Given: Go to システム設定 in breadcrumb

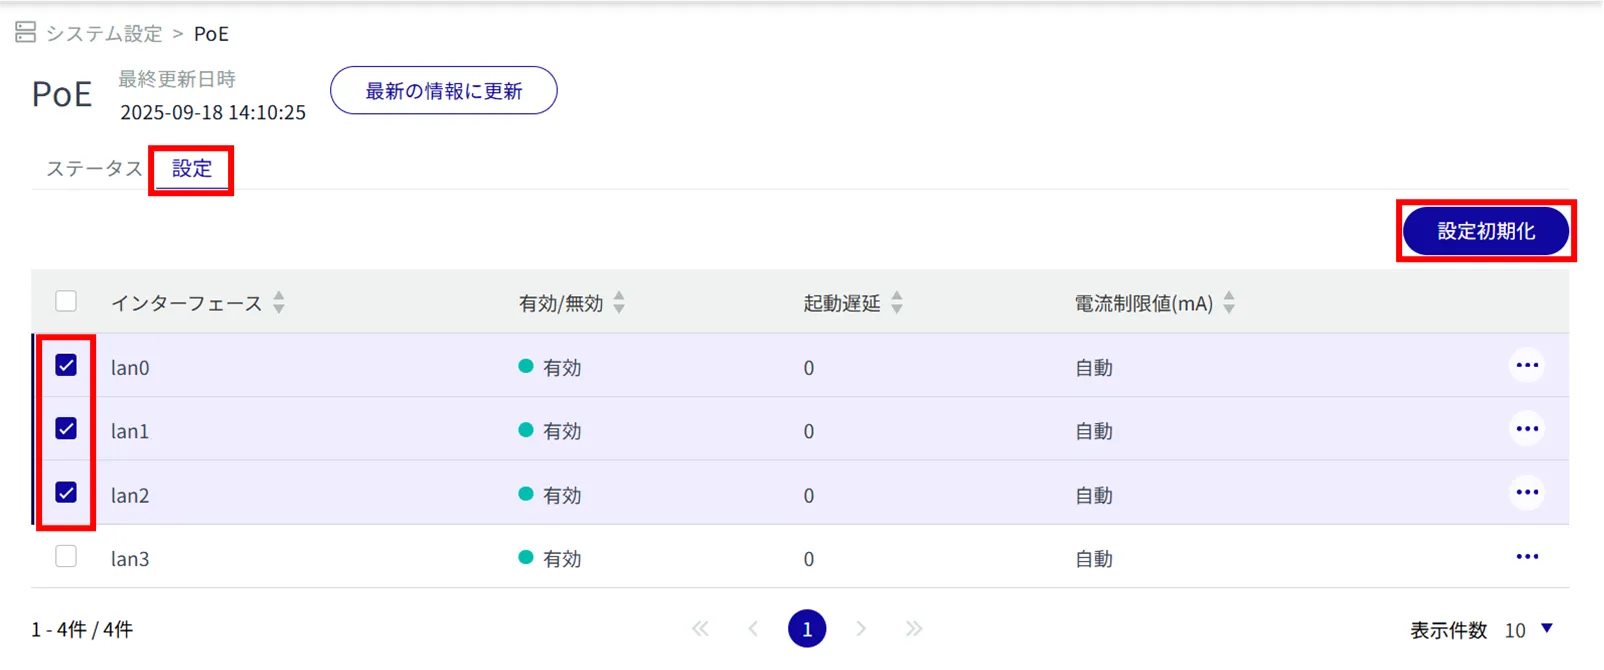Looking at the screenshot, I should pyautogui.click(x=103, y=34).
